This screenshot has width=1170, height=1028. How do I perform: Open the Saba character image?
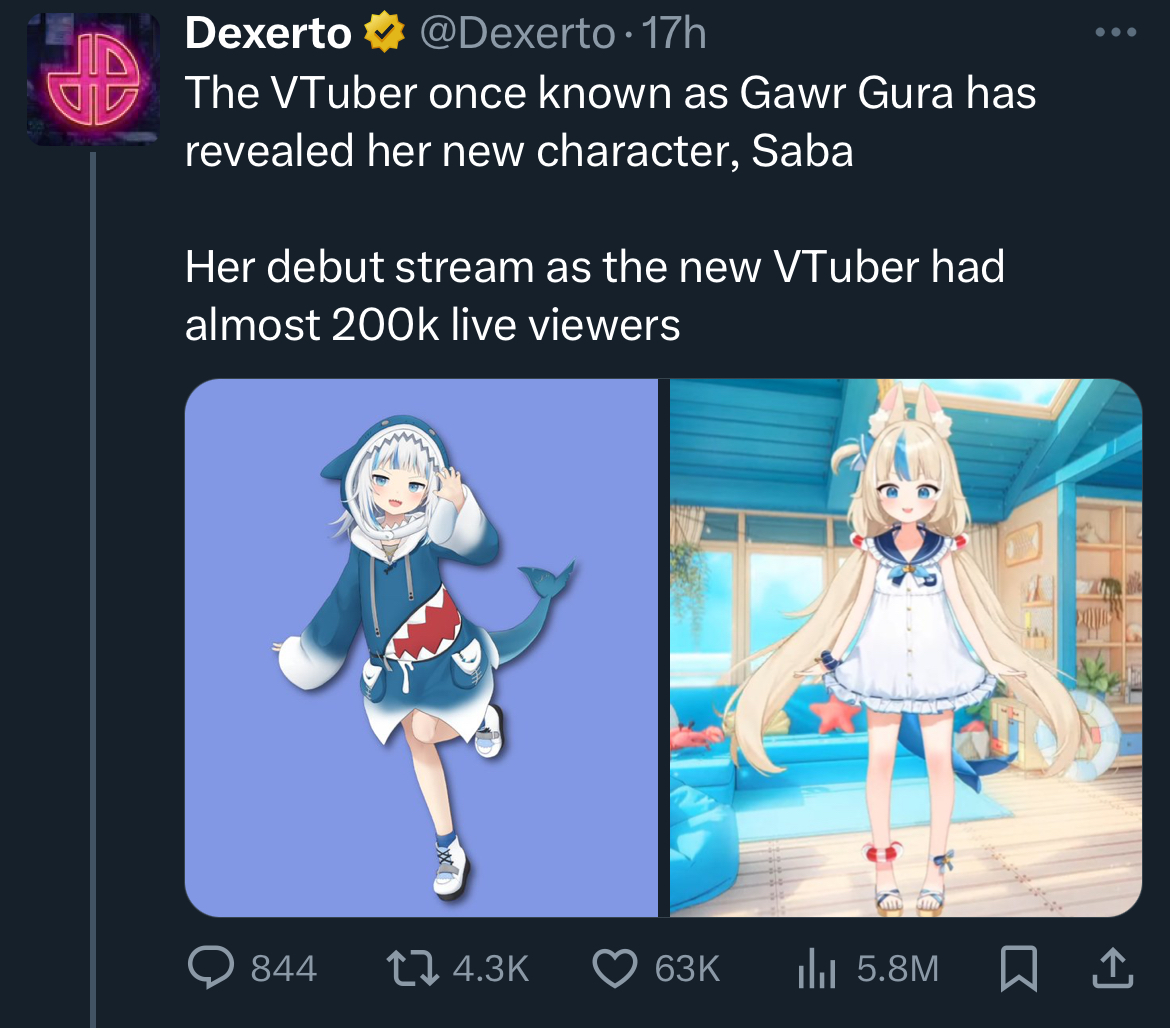point(906,648)
